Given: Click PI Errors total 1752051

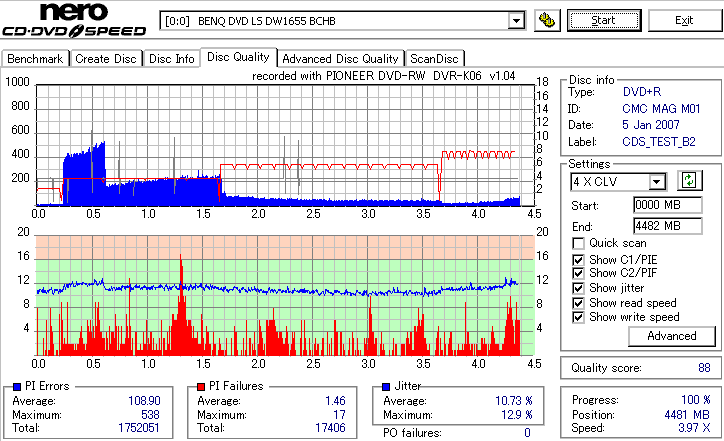Looking at the screenshot, I should click(139, 428).
